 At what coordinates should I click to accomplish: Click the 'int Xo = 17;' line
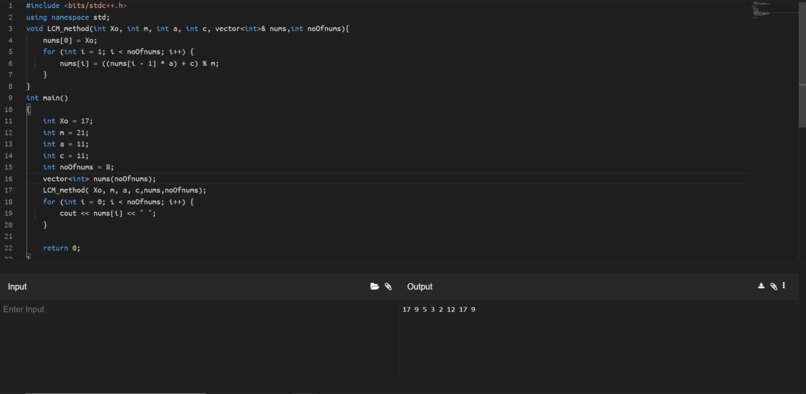point(68,121)
